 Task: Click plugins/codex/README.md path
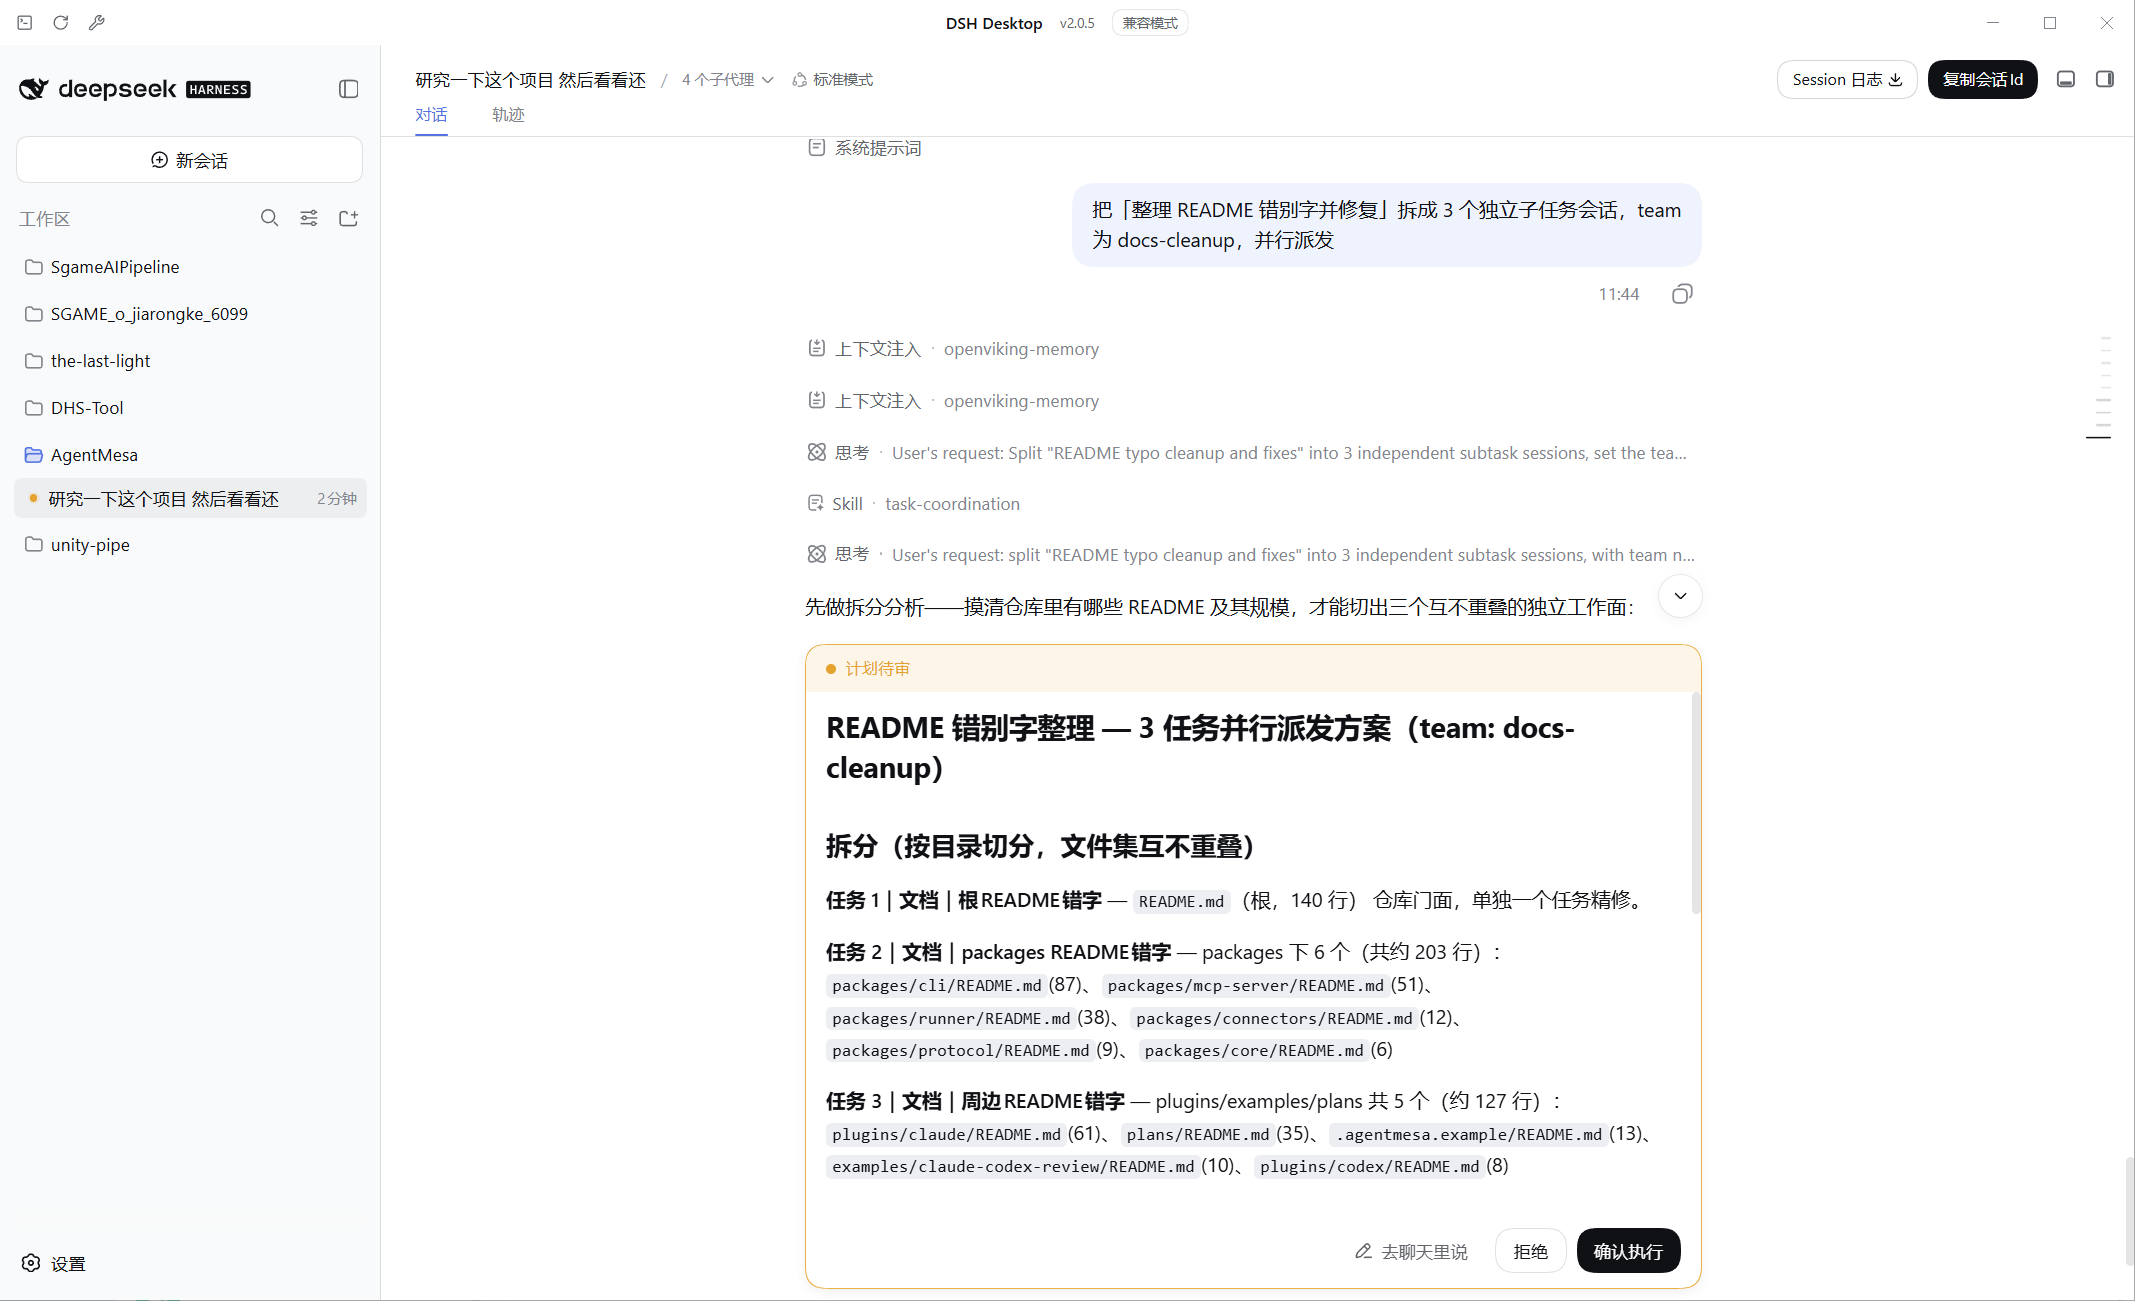pos(1369,1166)
